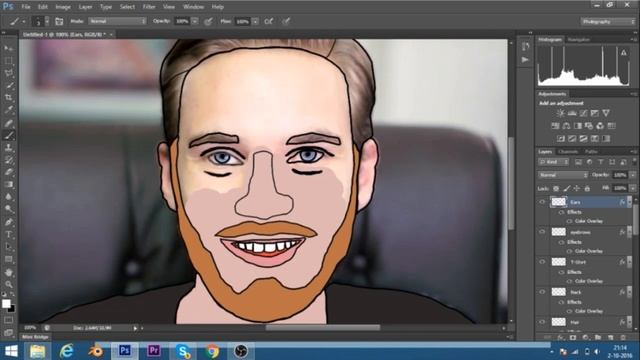Select the History Brush tool
Image resolution: width=640 pixels, height=360 pixels.
(x=8, y=160)
